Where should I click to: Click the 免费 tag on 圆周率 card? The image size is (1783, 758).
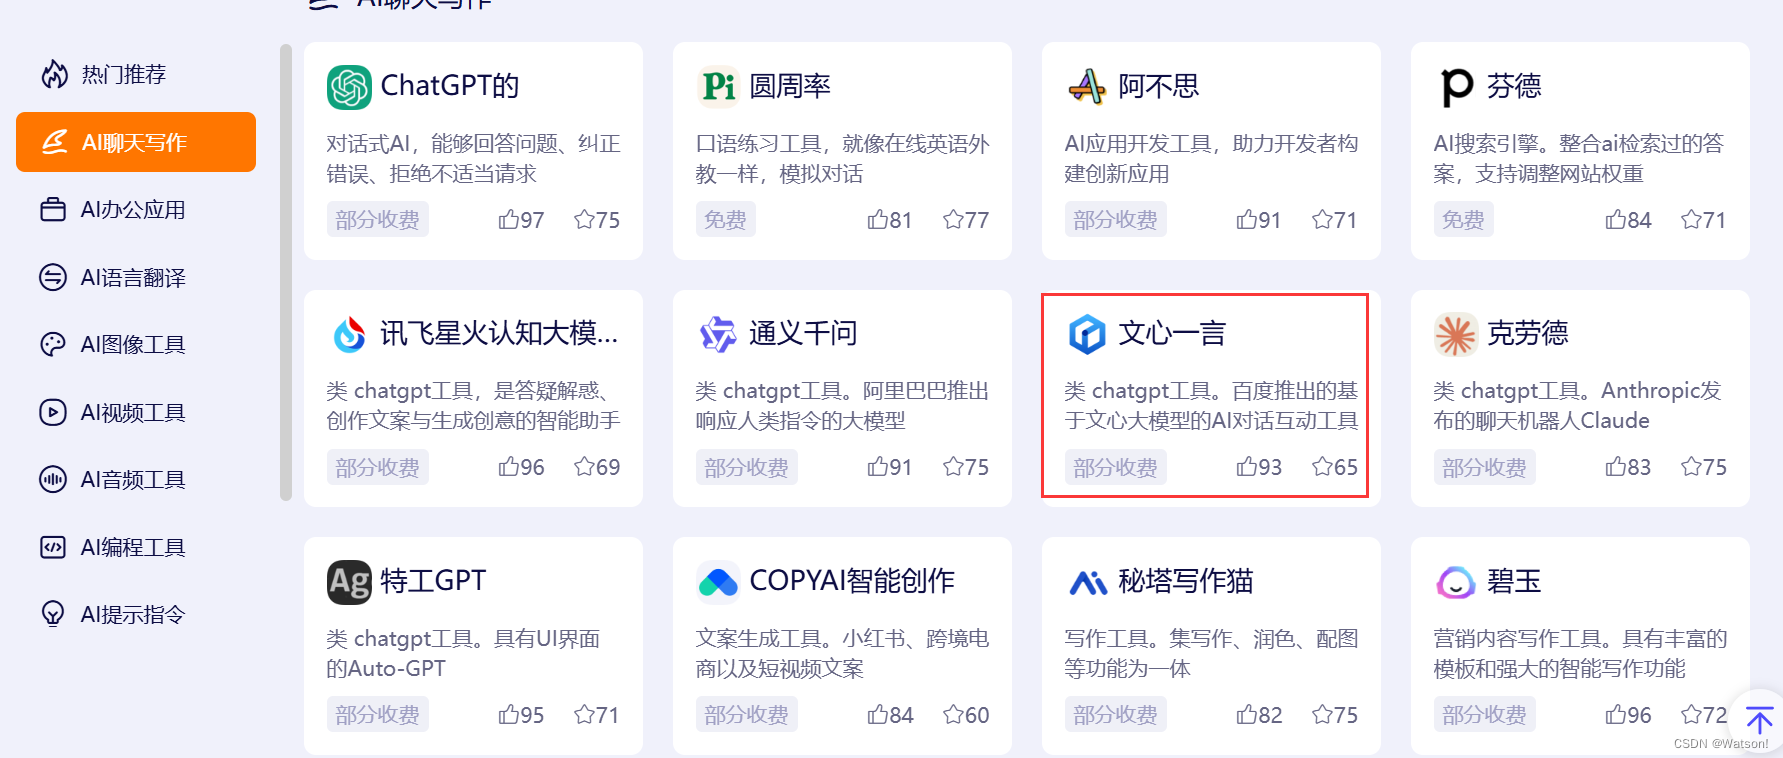click(x=725, y=220)
